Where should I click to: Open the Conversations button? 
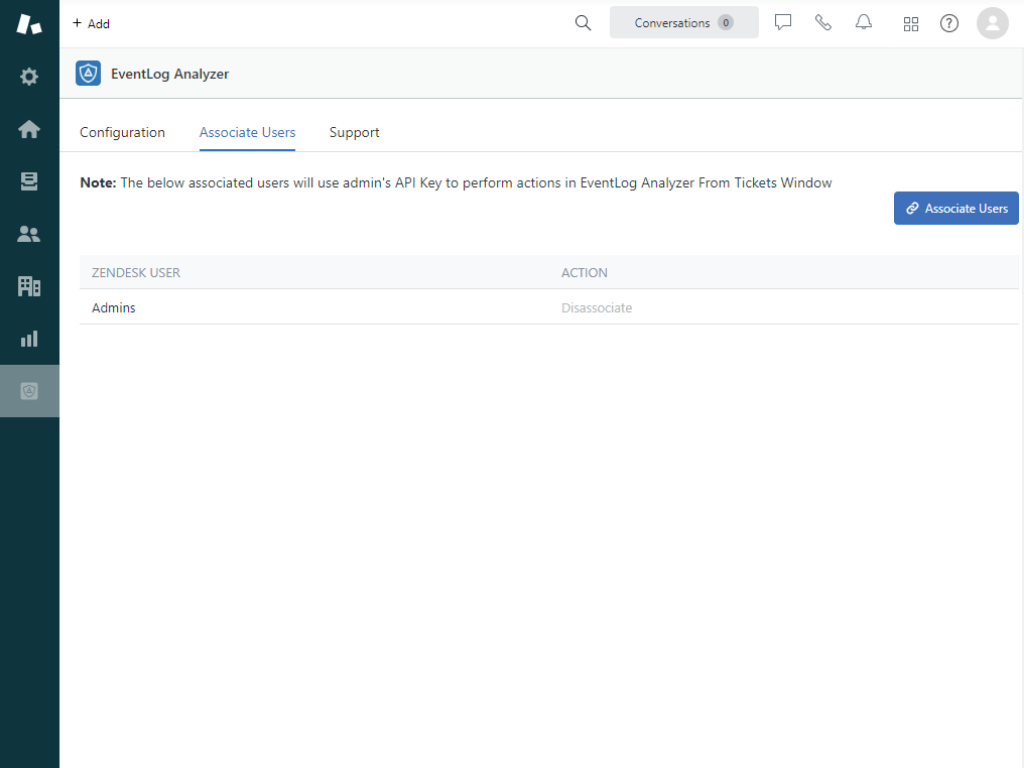pyautogui.click(x=684, y=23)
